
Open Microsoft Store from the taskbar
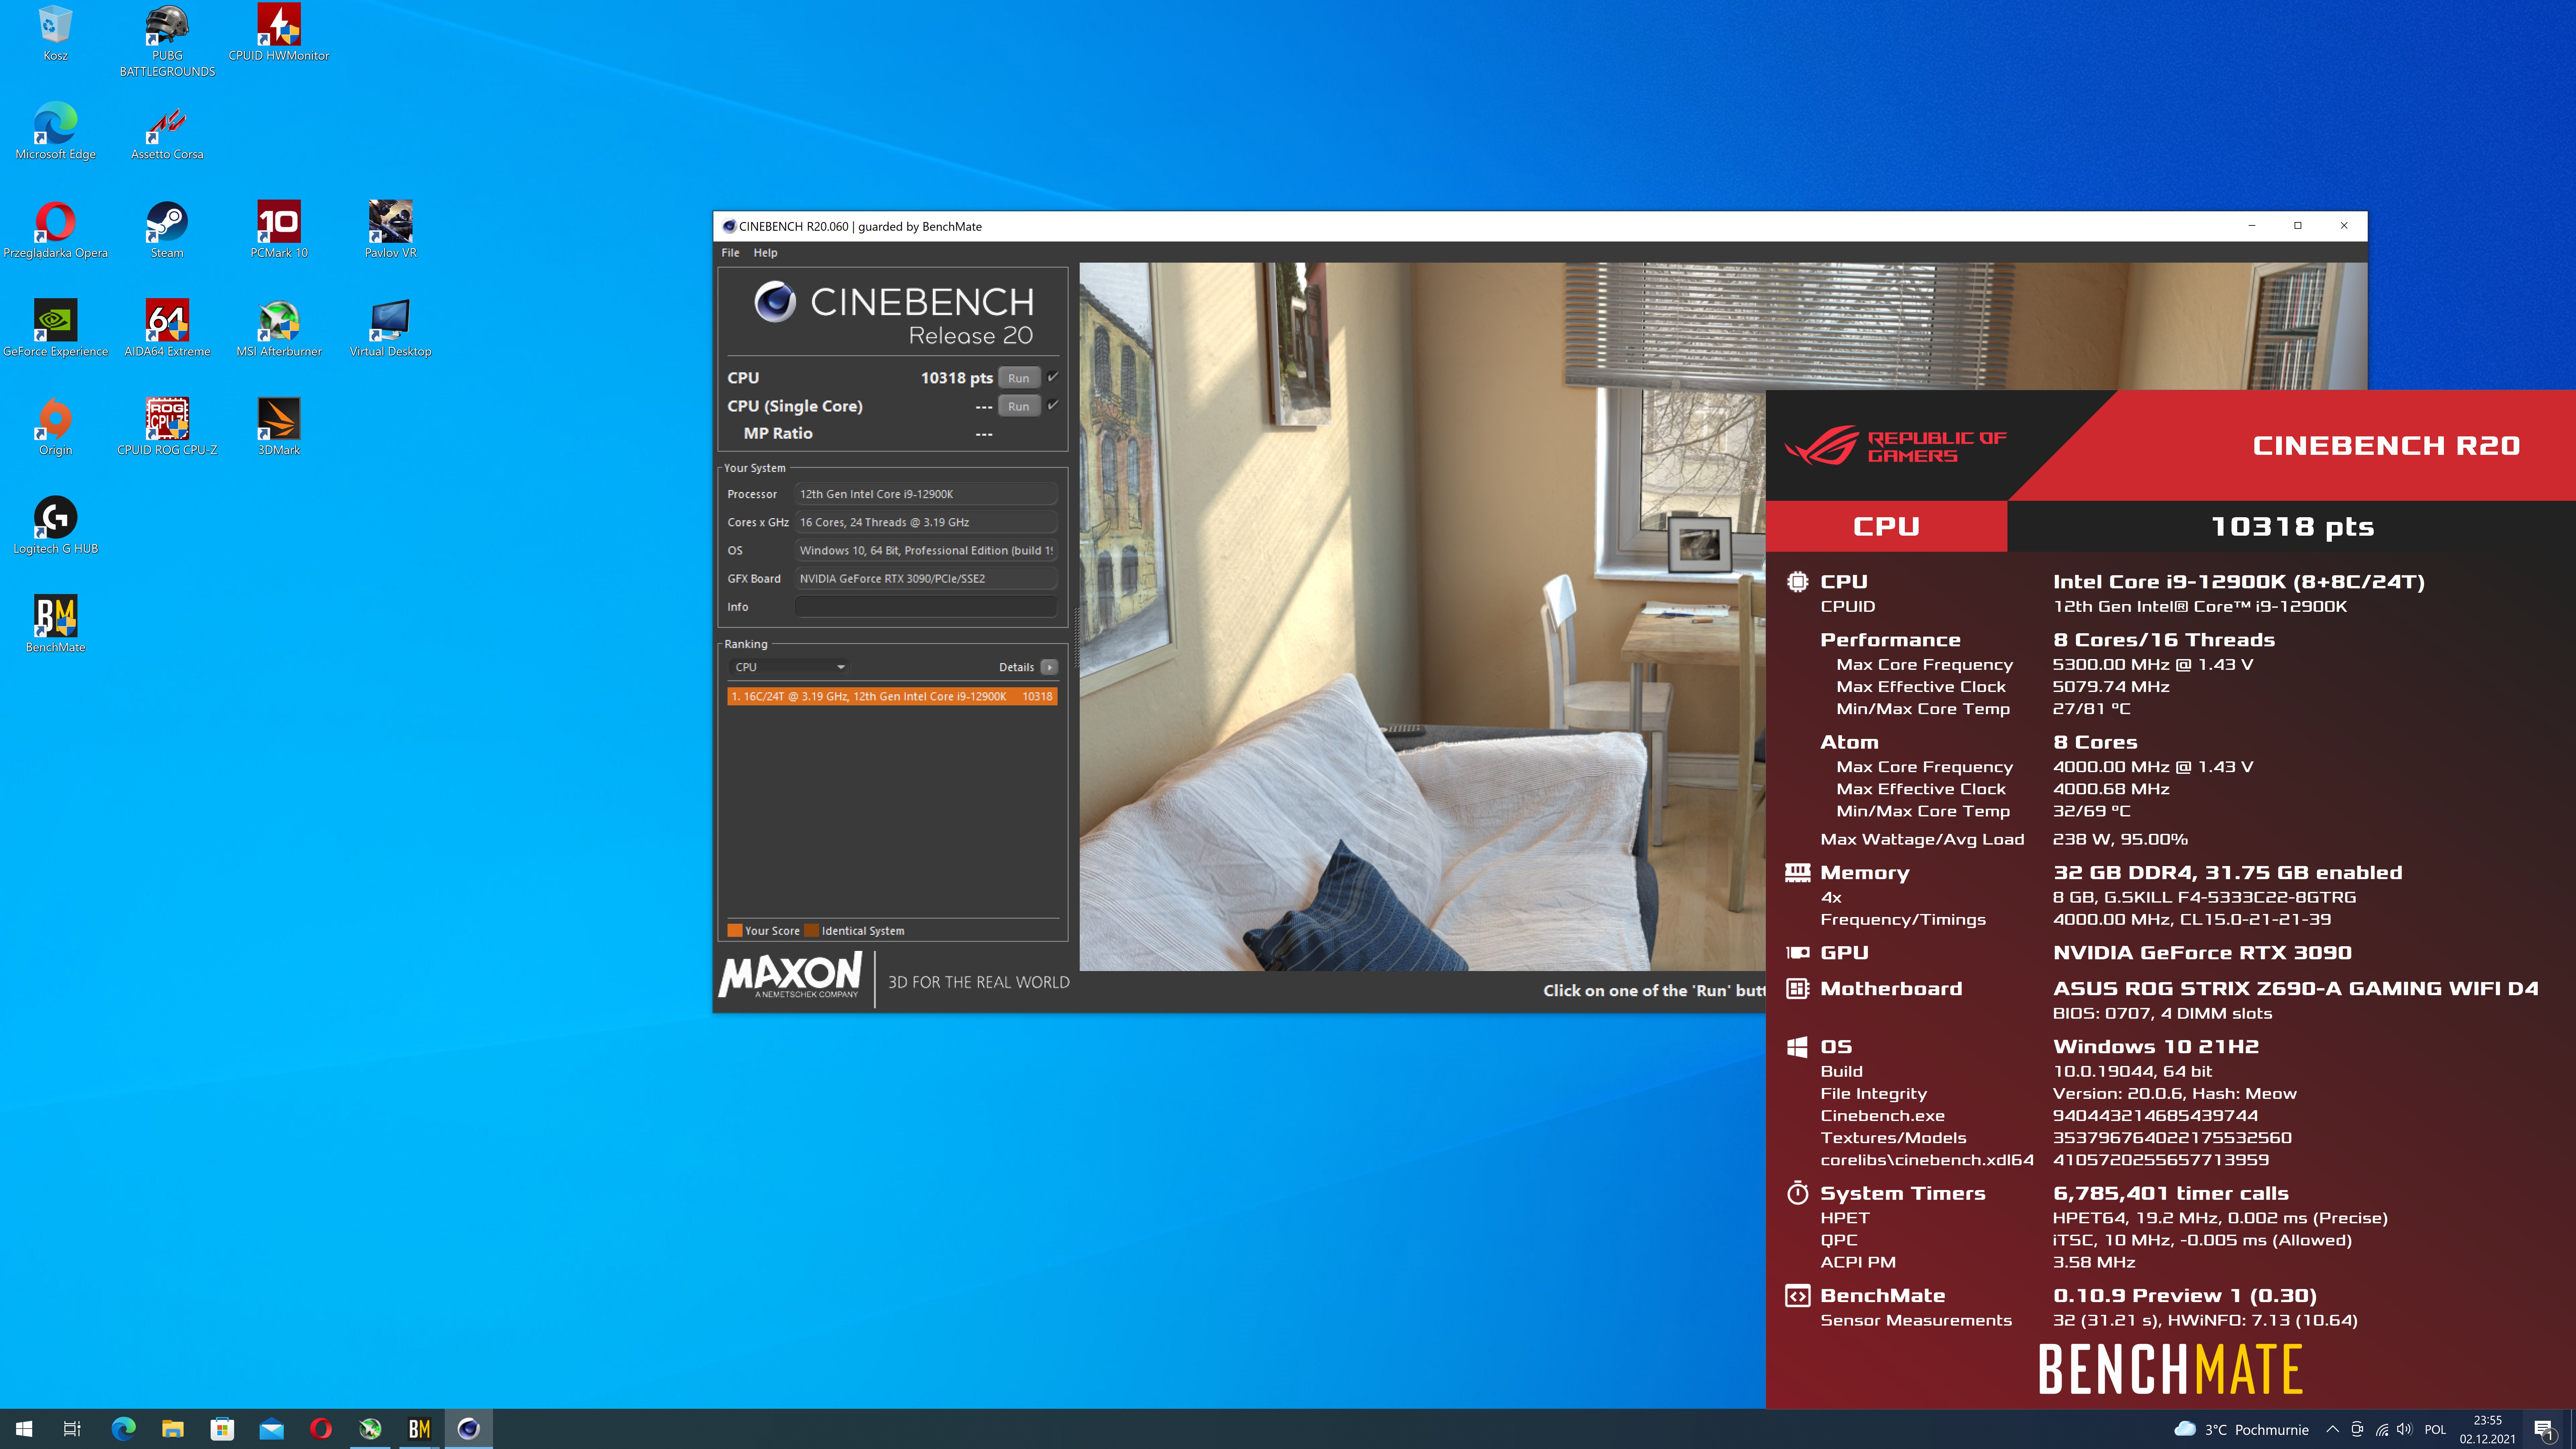click(x=222, y=1429)
